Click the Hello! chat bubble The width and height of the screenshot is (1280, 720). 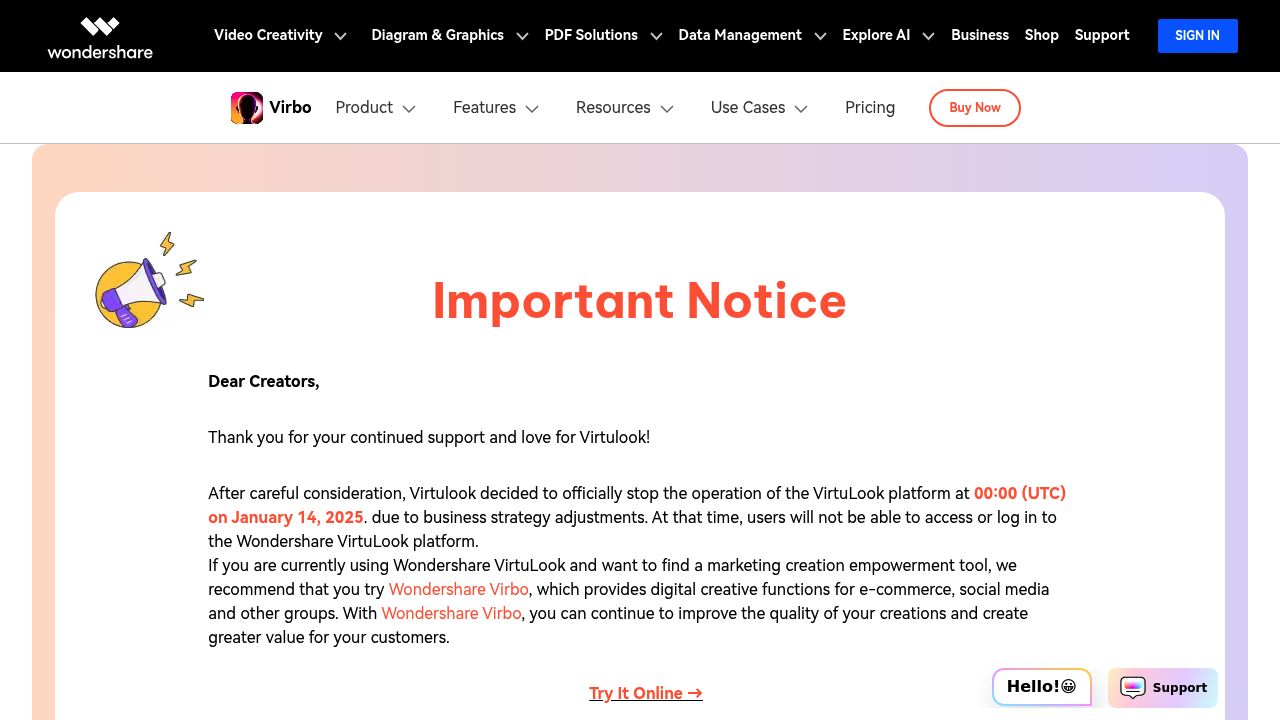click(x=1041, y=687)
